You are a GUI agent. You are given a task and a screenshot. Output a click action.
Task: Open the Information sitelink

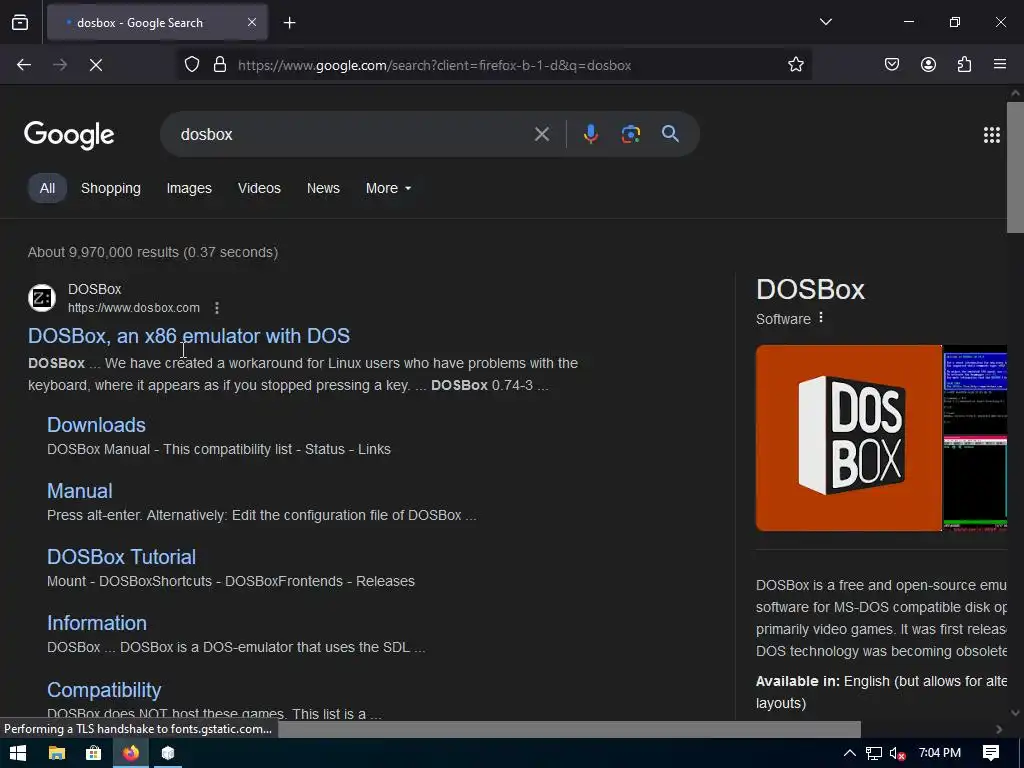(x=97, y=623)
